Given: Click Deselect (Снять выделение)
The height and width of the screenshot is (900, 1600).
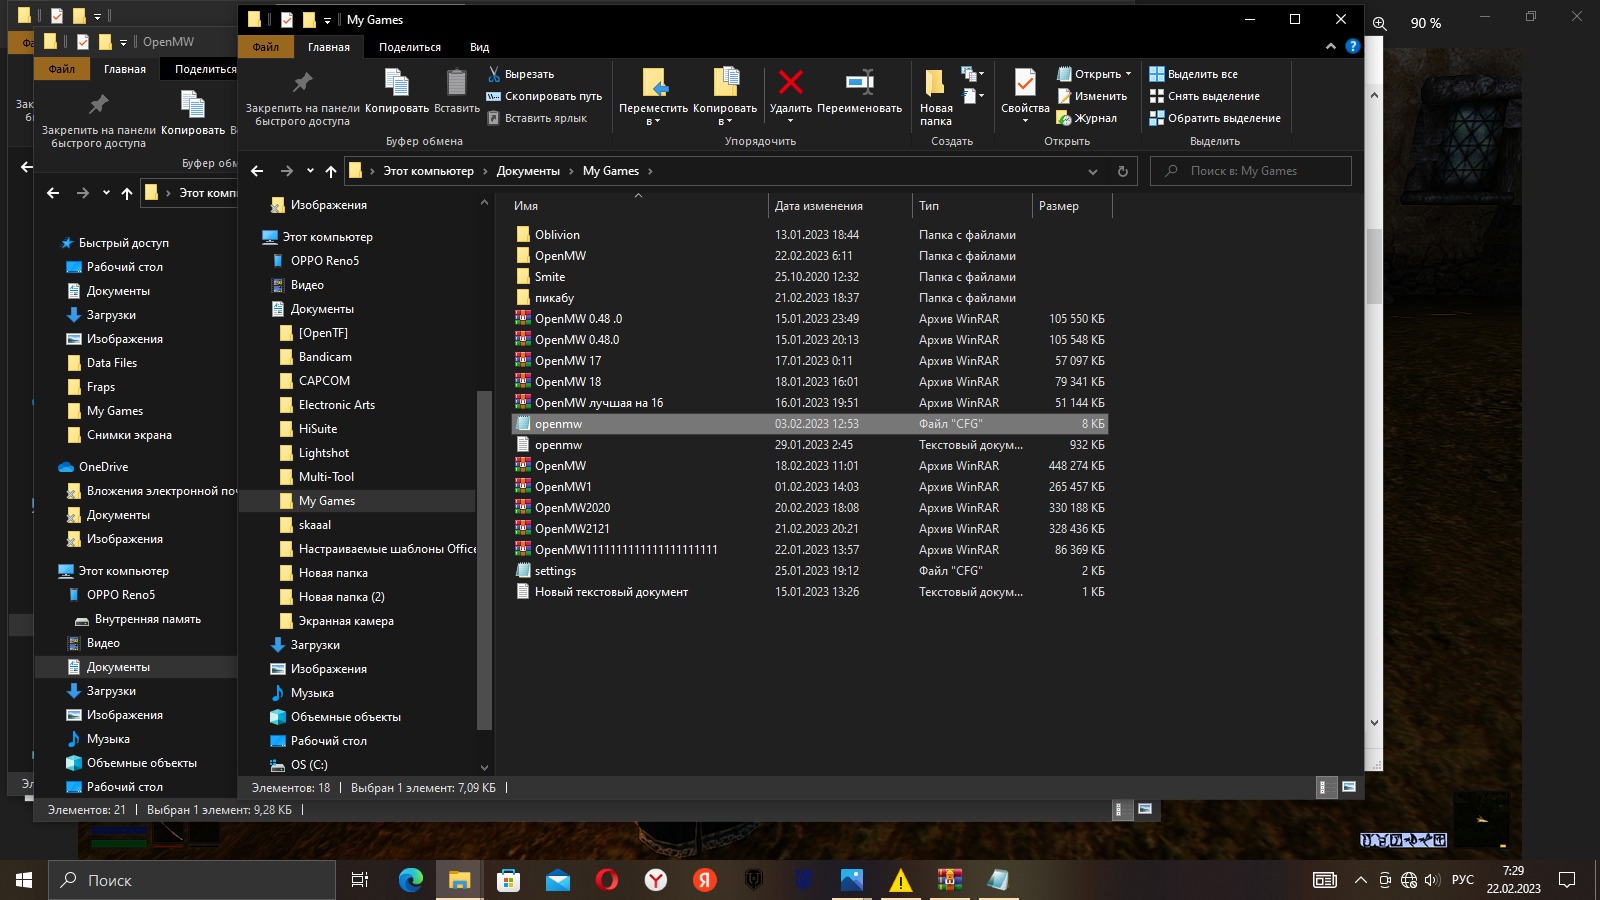Looking at the screenshot, I should click(1204, 96).
